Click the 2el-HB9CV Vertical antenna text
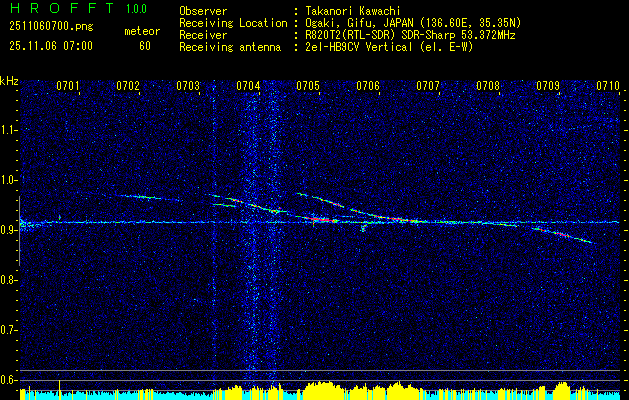 pyautogui.click(x=390, y=47)
